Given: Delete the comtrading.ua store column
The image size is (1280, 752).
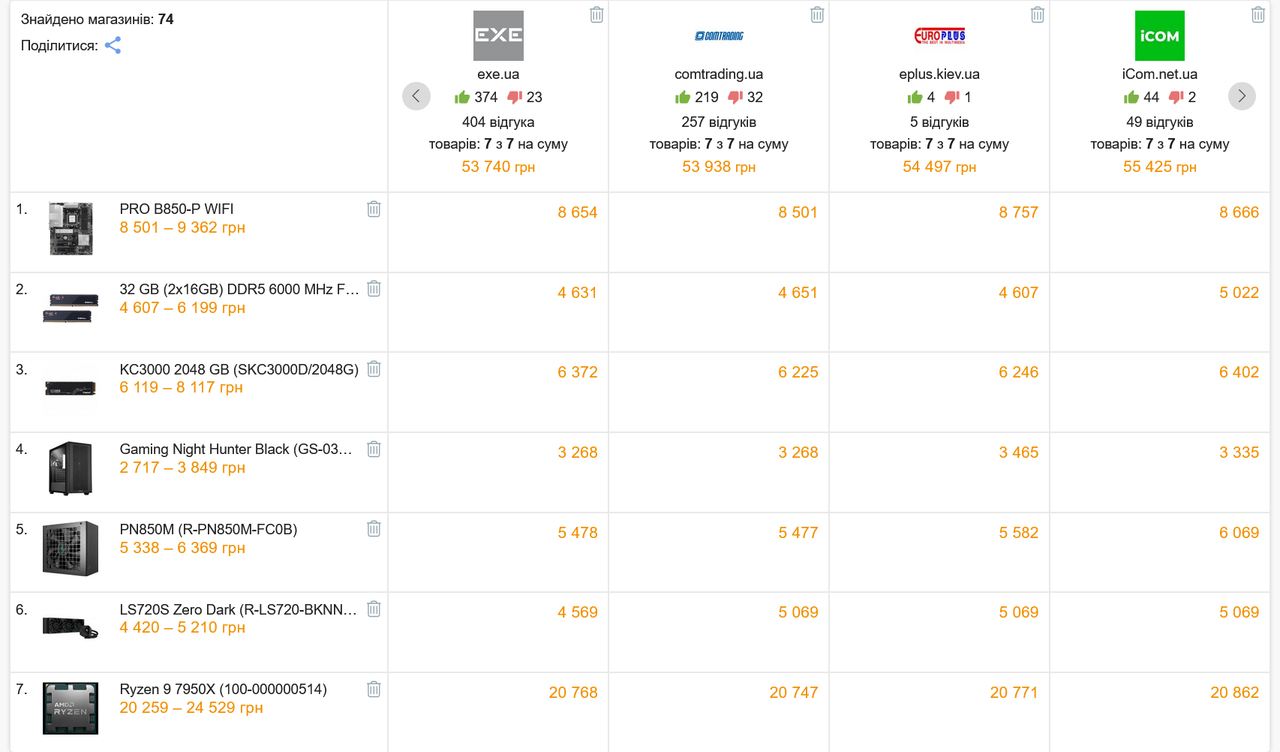Looking at the screenshot, I should pyautogui.click(x=817, y=15).
